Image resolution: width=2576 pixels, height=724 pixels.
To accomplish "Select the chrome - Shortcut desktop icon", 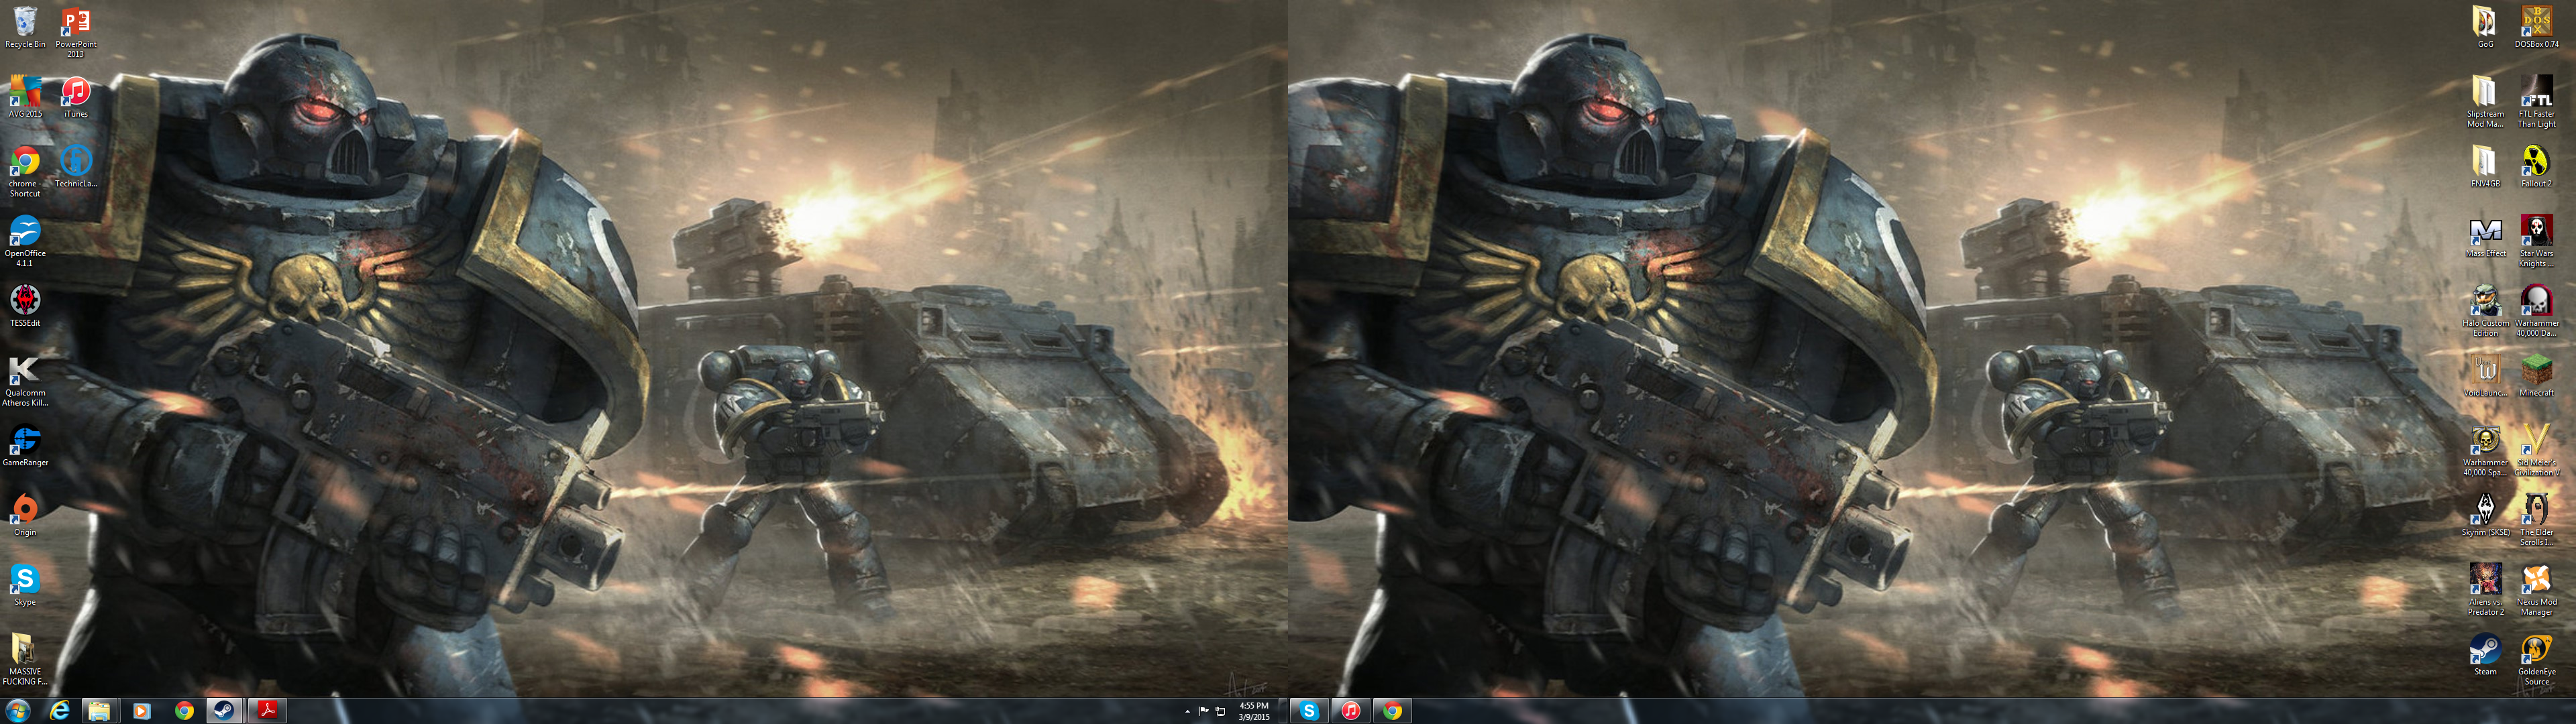I will pyautogui.click(x=25, y=172).
